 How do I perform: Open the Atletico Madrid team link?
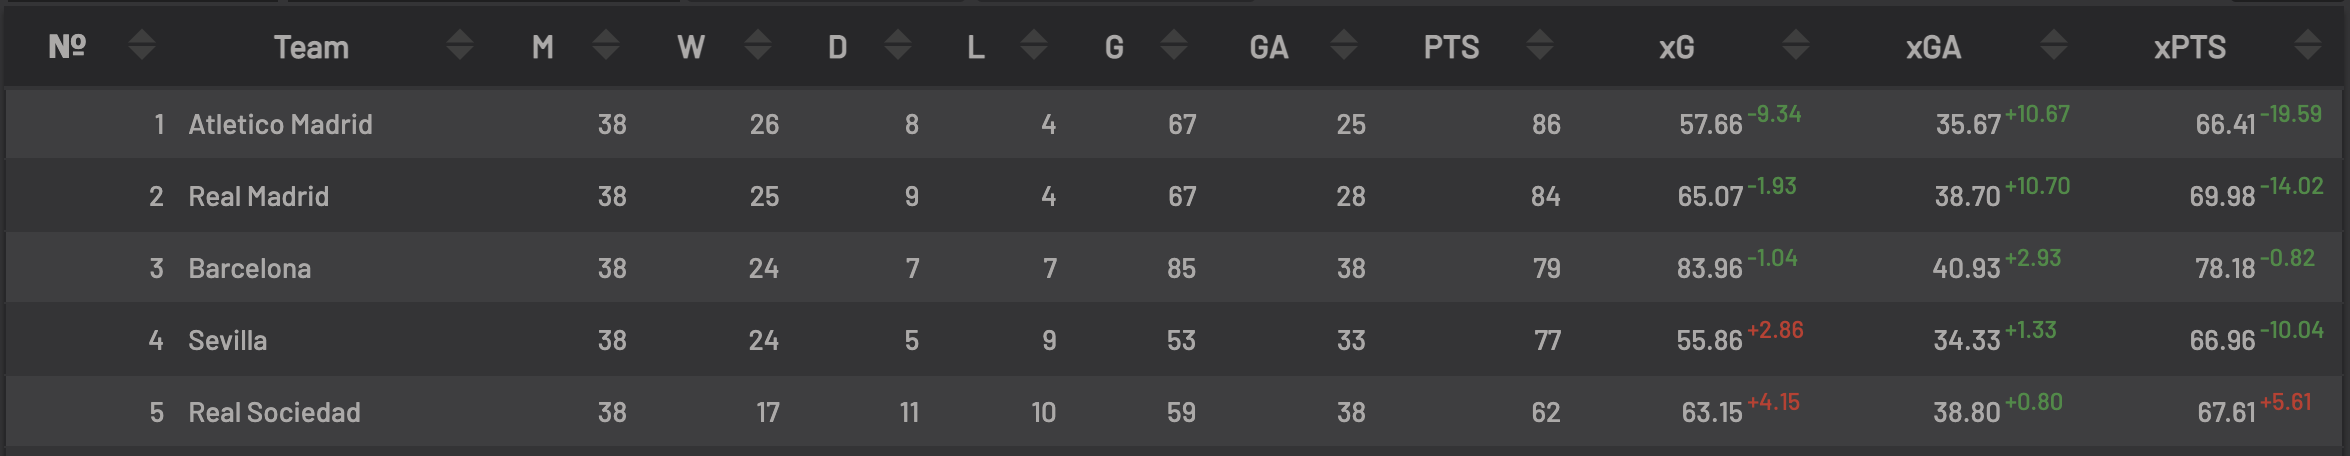280,124
